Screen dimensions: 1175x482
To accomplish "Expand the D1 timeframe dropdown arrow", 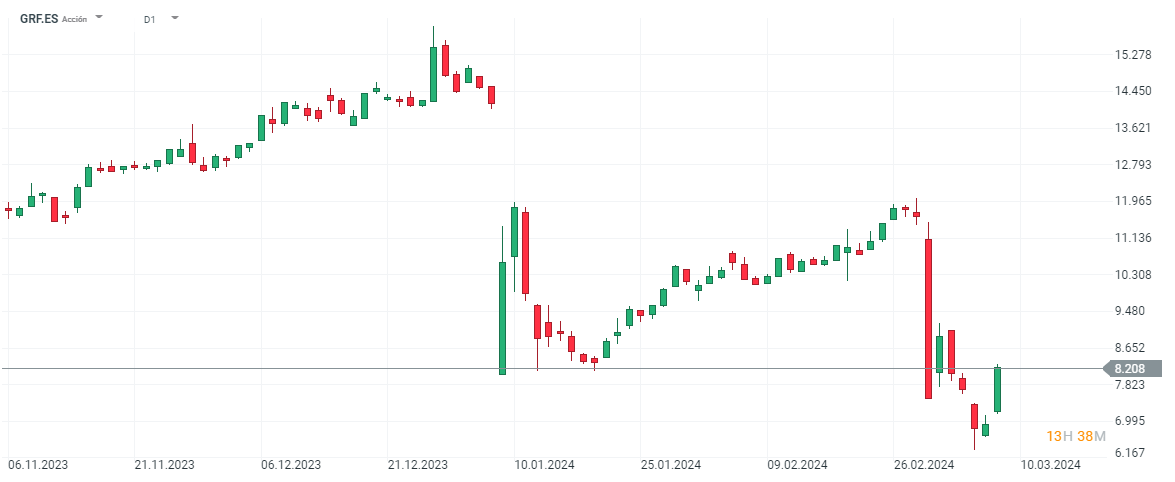I will click(175, 18).
